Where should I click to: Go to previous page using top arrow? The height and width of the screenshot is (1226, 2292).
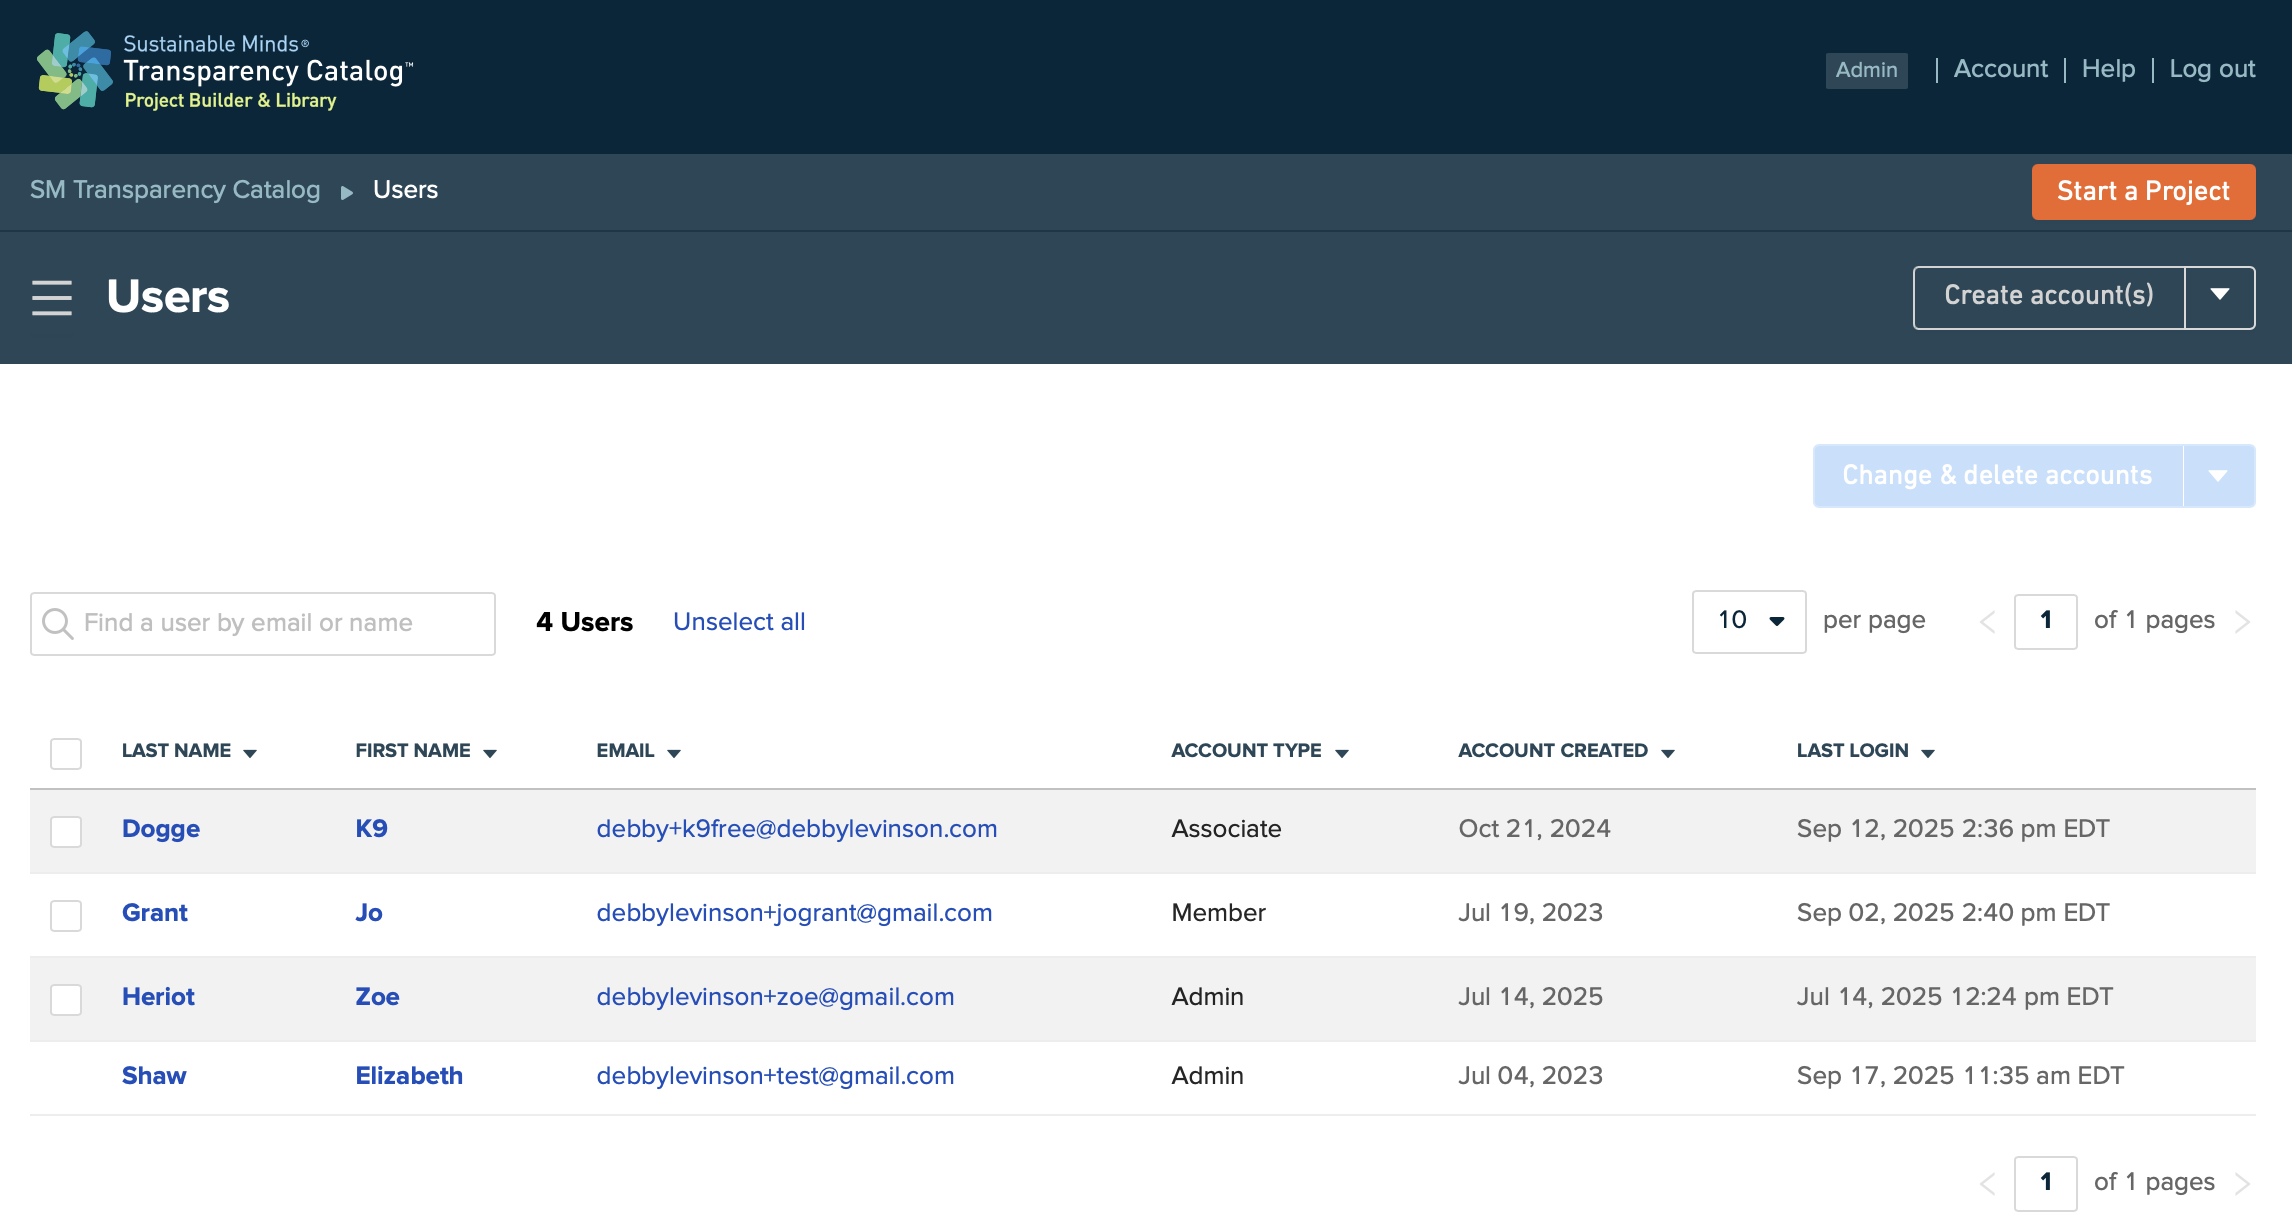(x=1987, y=622)
